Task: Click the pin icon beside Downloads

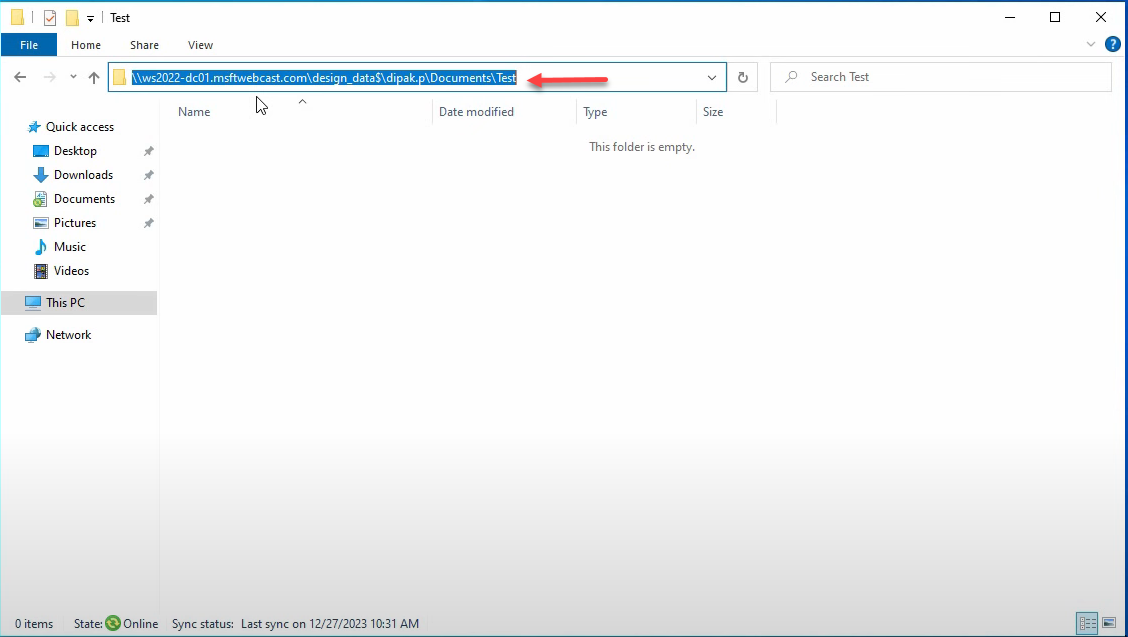Action: tap(148, 175)
